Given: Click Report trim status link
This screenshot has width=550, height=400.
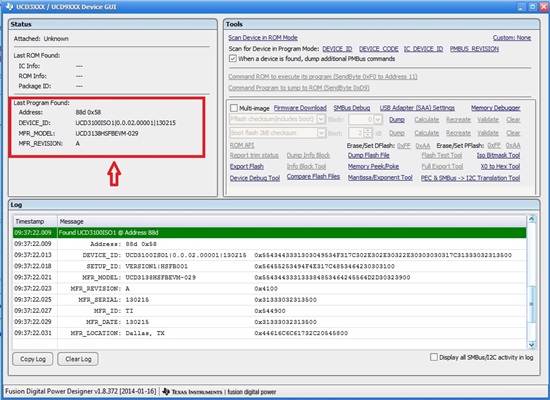Looking at the screenshot, I should click(x=254, y=155).
